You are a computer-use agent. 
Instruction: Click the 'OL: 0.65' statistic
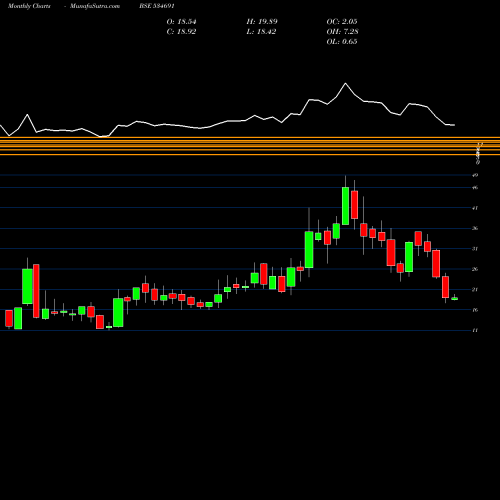[x=342, y=42]
